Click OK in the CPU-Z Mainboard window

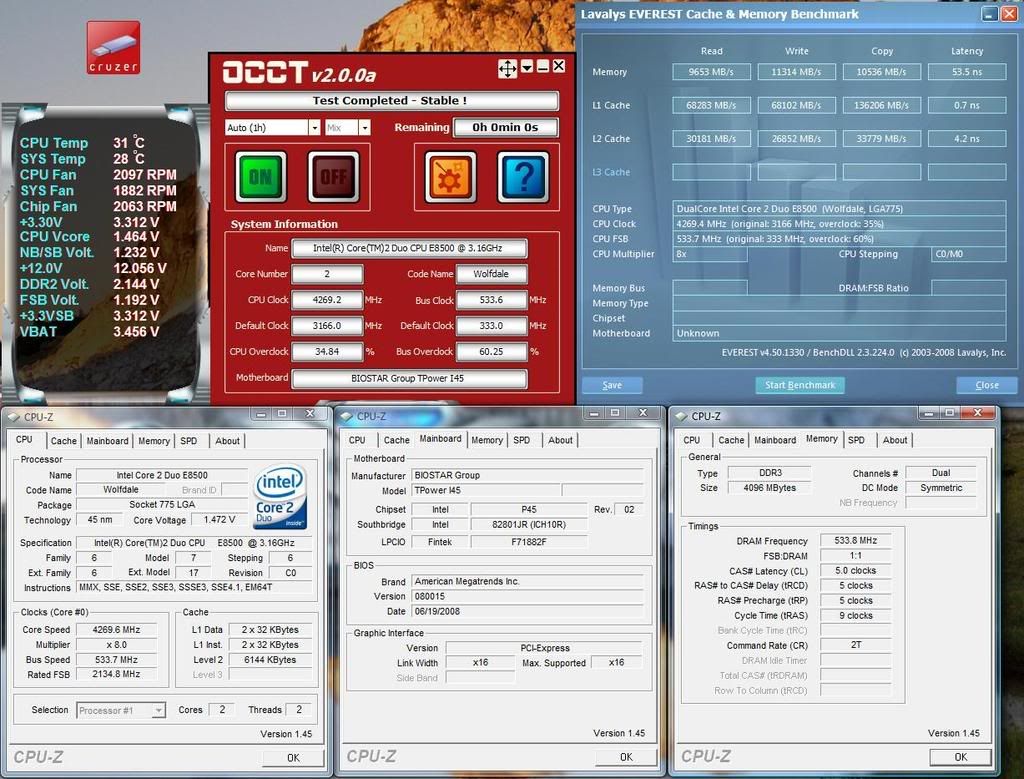coord(626,757)
